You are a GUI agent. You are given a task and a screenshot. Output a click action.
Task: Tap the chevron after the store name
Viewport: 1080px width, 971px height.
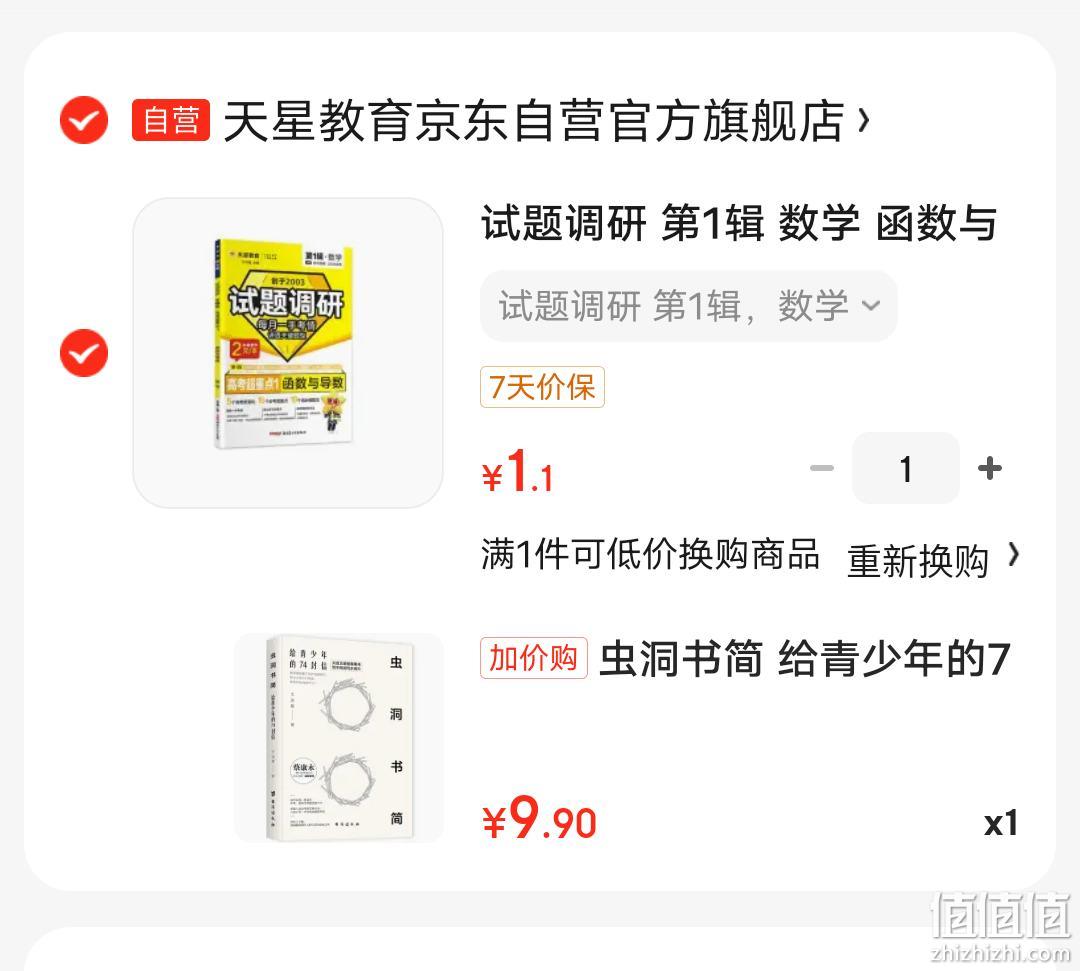point(864,121)
